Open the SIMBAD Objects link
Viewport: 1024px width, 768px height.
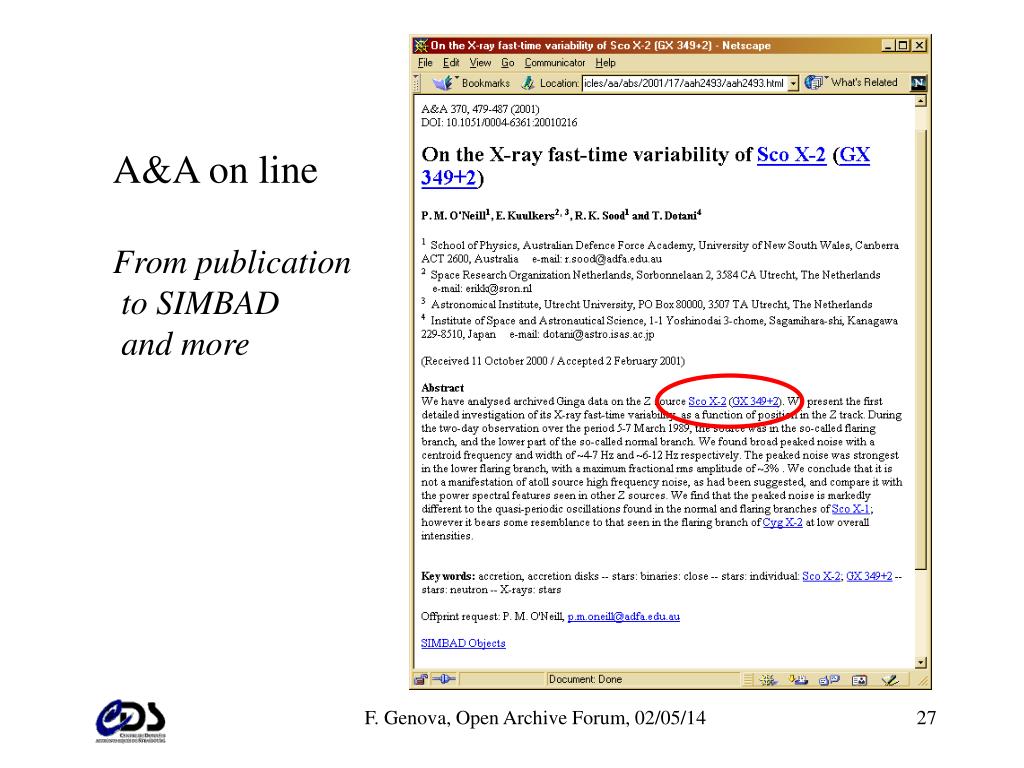click(463, 643)
